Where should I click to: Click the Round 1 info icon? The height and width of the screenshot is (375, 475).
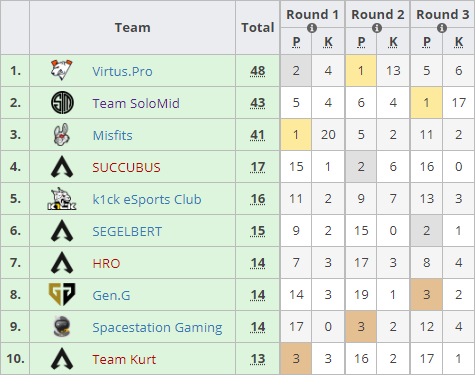click(312, 28)
